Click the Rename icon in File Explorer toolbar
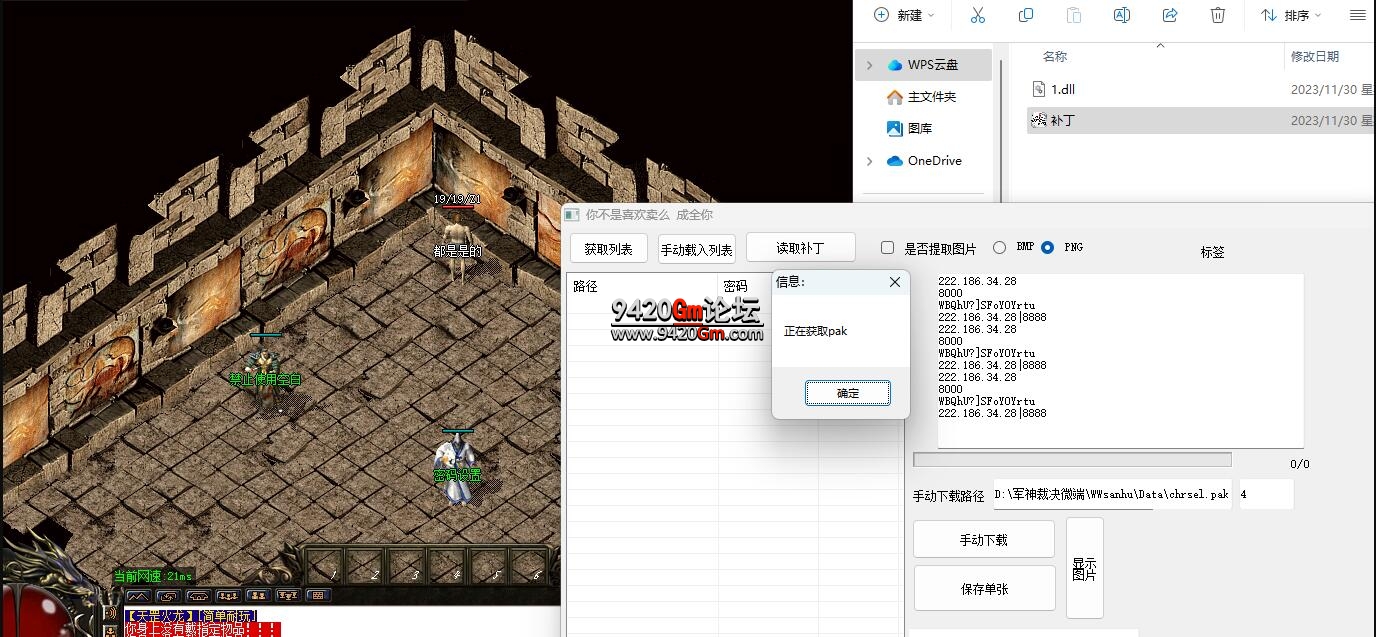The width and height of the screenshot is (1376, 637). (x=1122, y=15)
